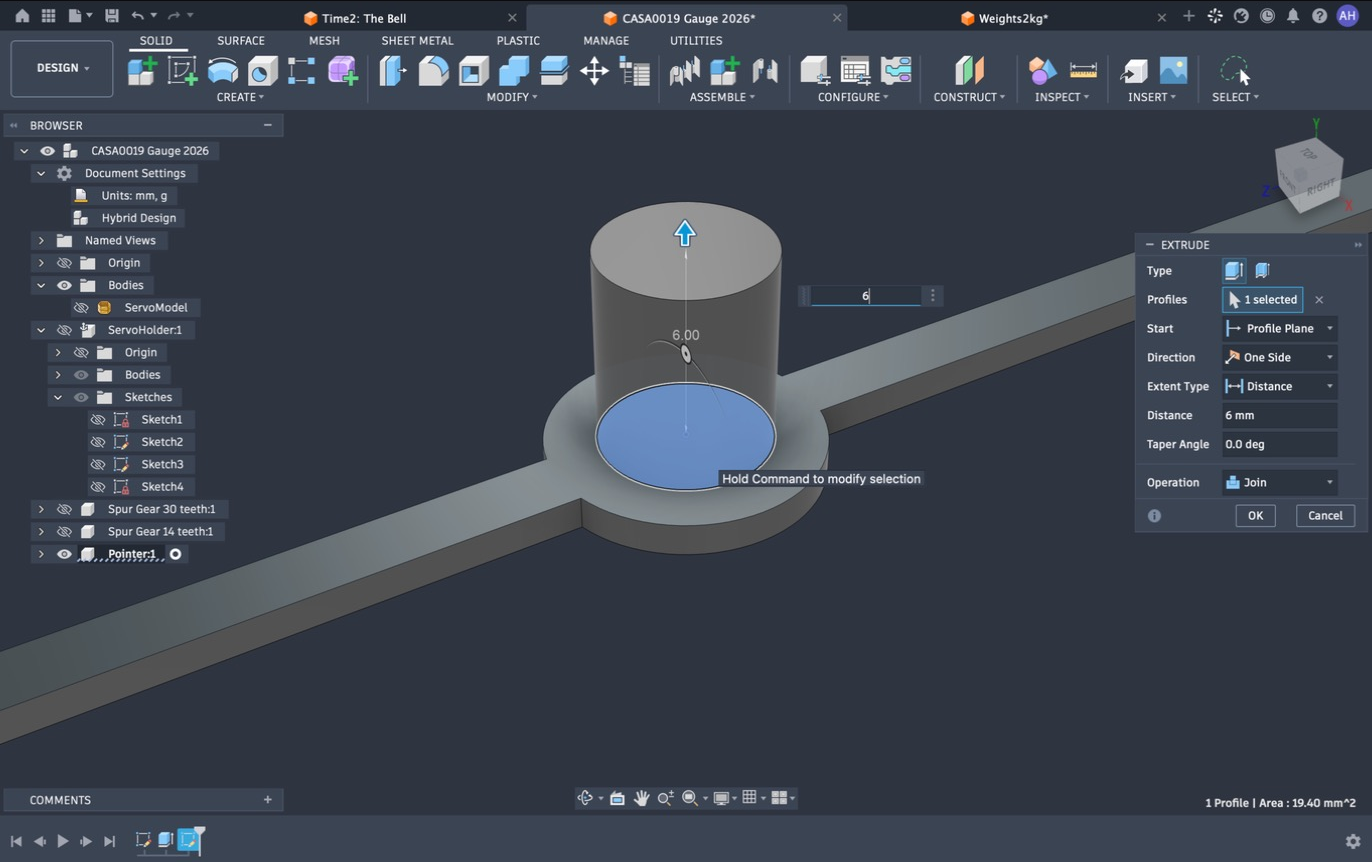
Task: Open the Data Panel grid icon
Action: pos(48,16)
